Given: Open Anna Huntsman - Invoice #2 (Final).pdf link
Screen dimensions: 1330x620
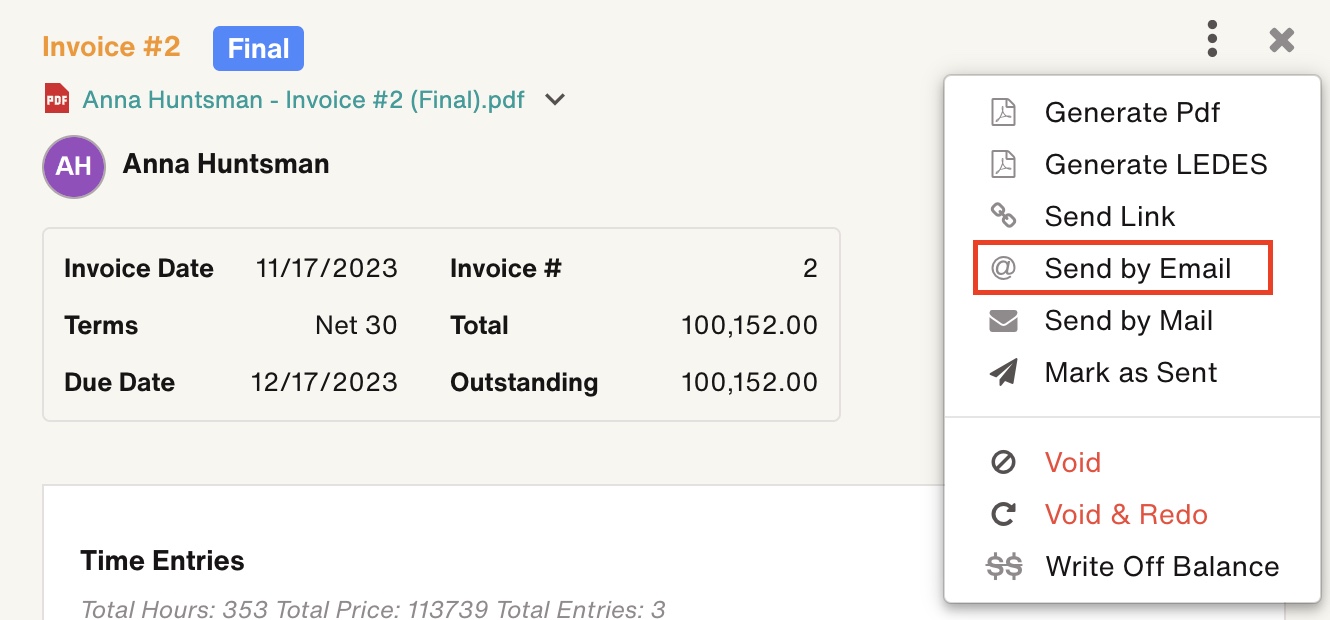Looking at the screenshot, I should click(x=303, y=100).
